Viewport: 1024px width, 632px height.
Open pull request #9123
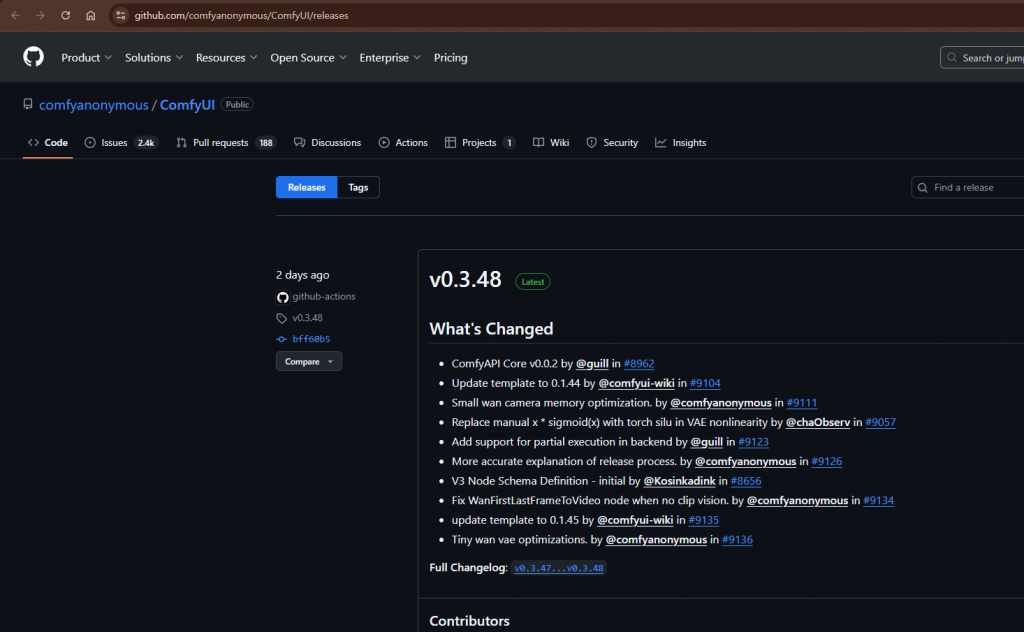(753, 442)
